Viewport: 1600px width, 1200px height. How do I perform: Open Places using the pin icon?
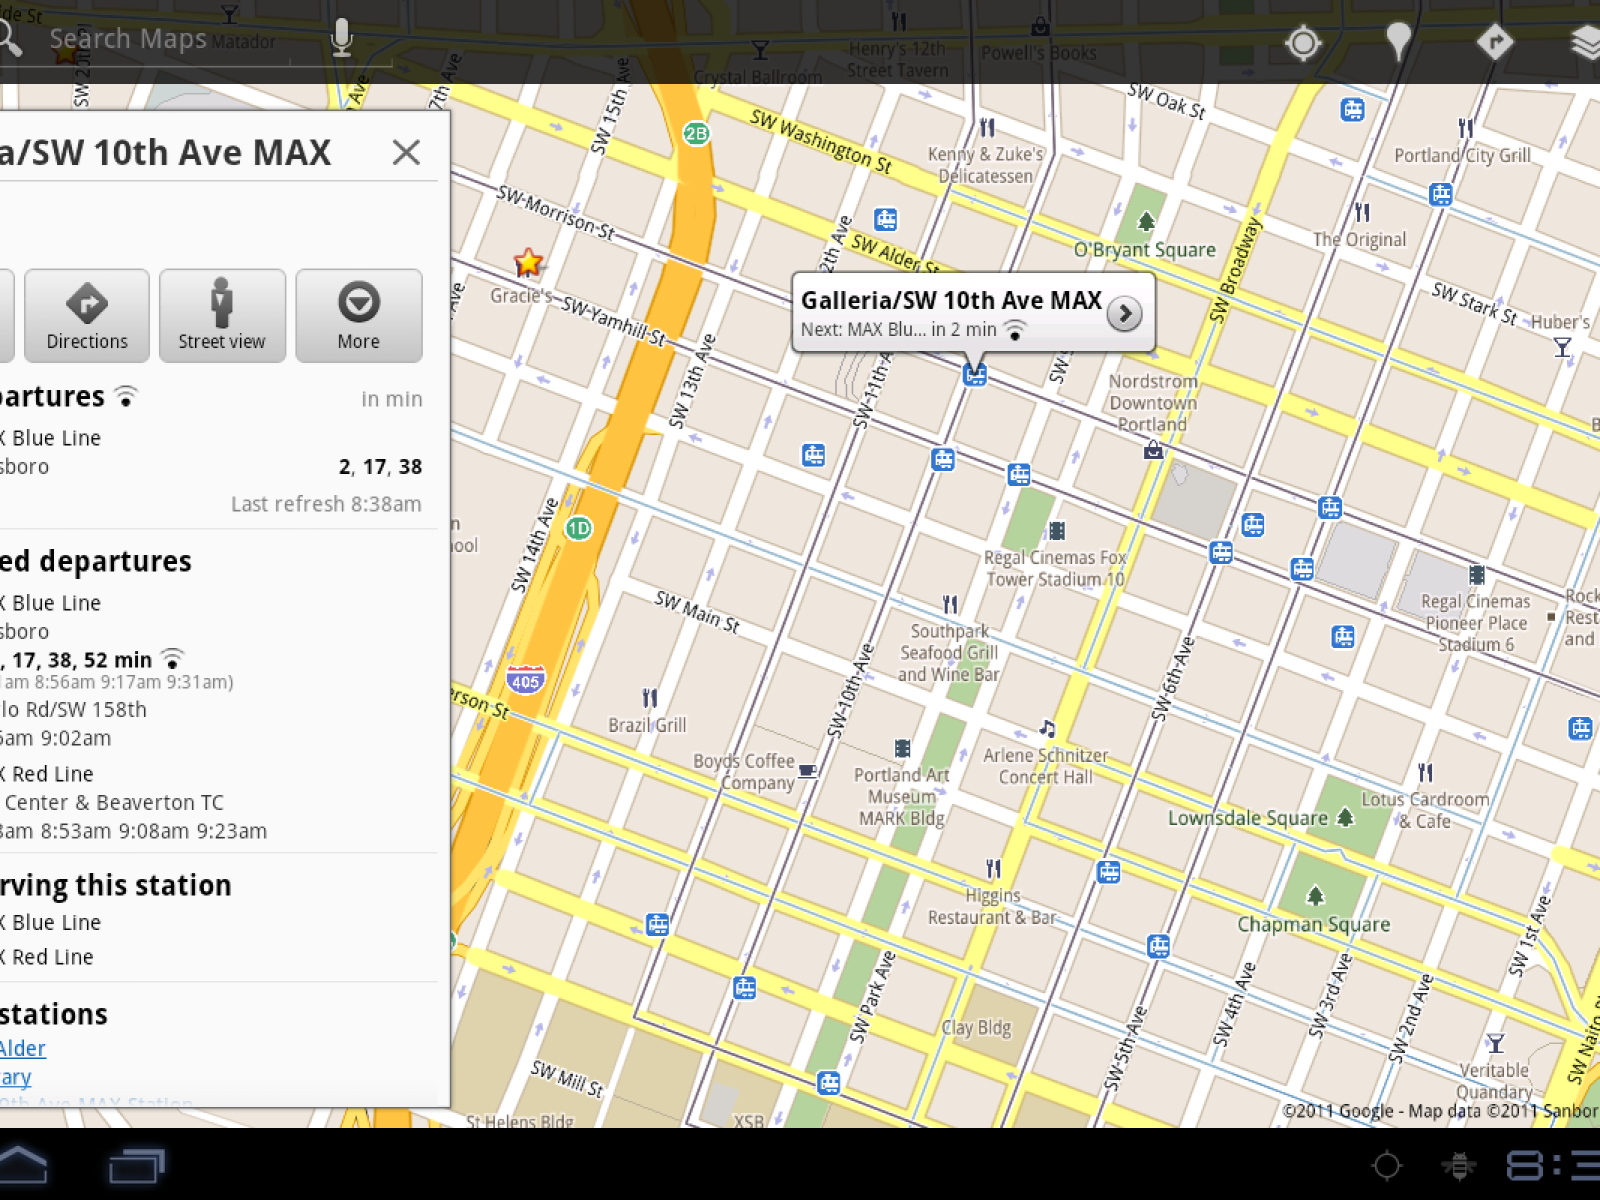point(1398,42)
